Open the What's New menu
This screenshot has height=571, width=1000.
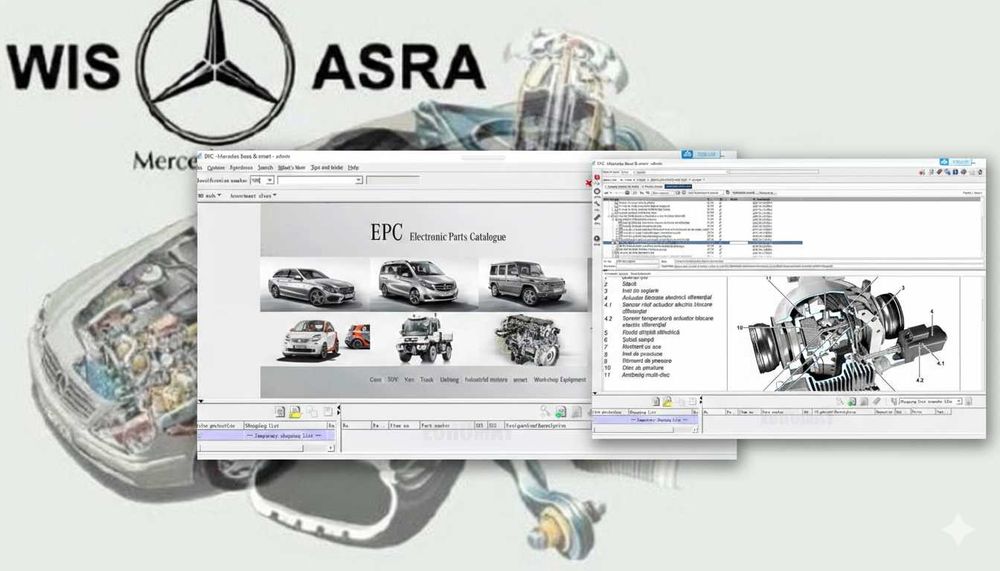click(291, 168)
